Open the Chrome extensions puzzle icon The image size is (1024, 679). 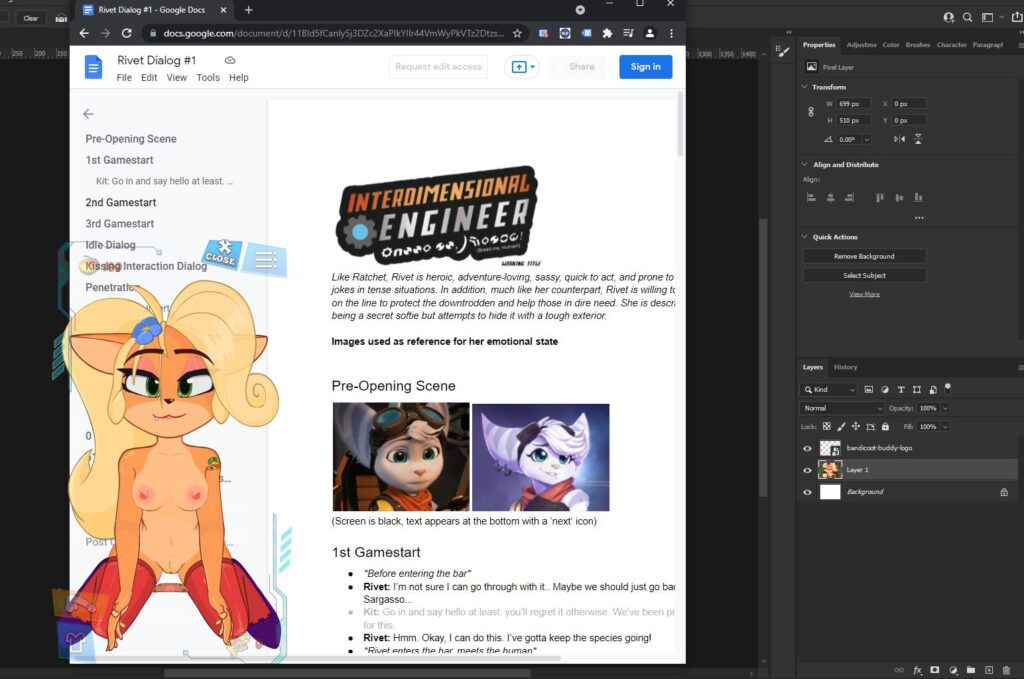tap(607, 33)
